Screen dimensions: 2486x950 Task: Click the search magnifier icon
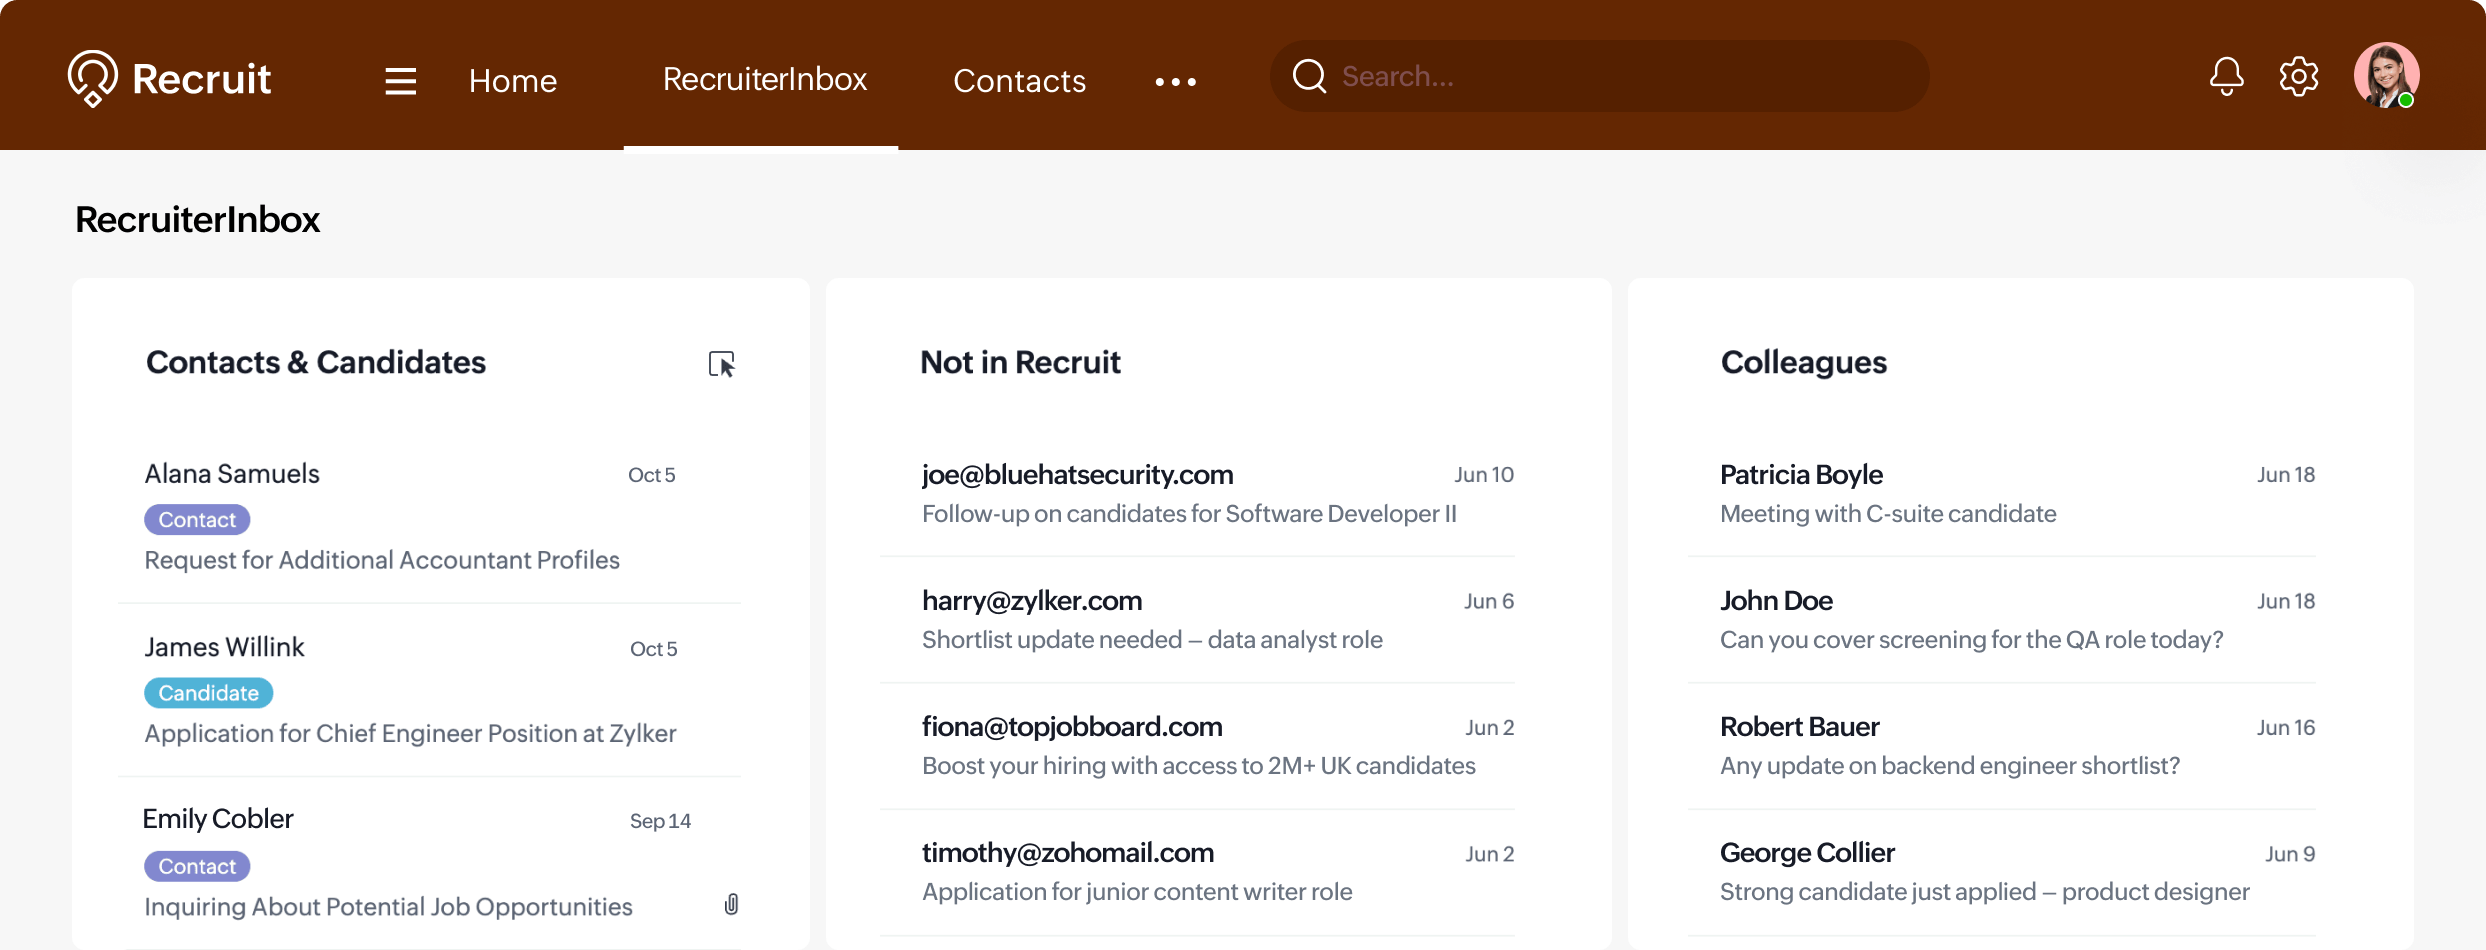(1309, 75)
